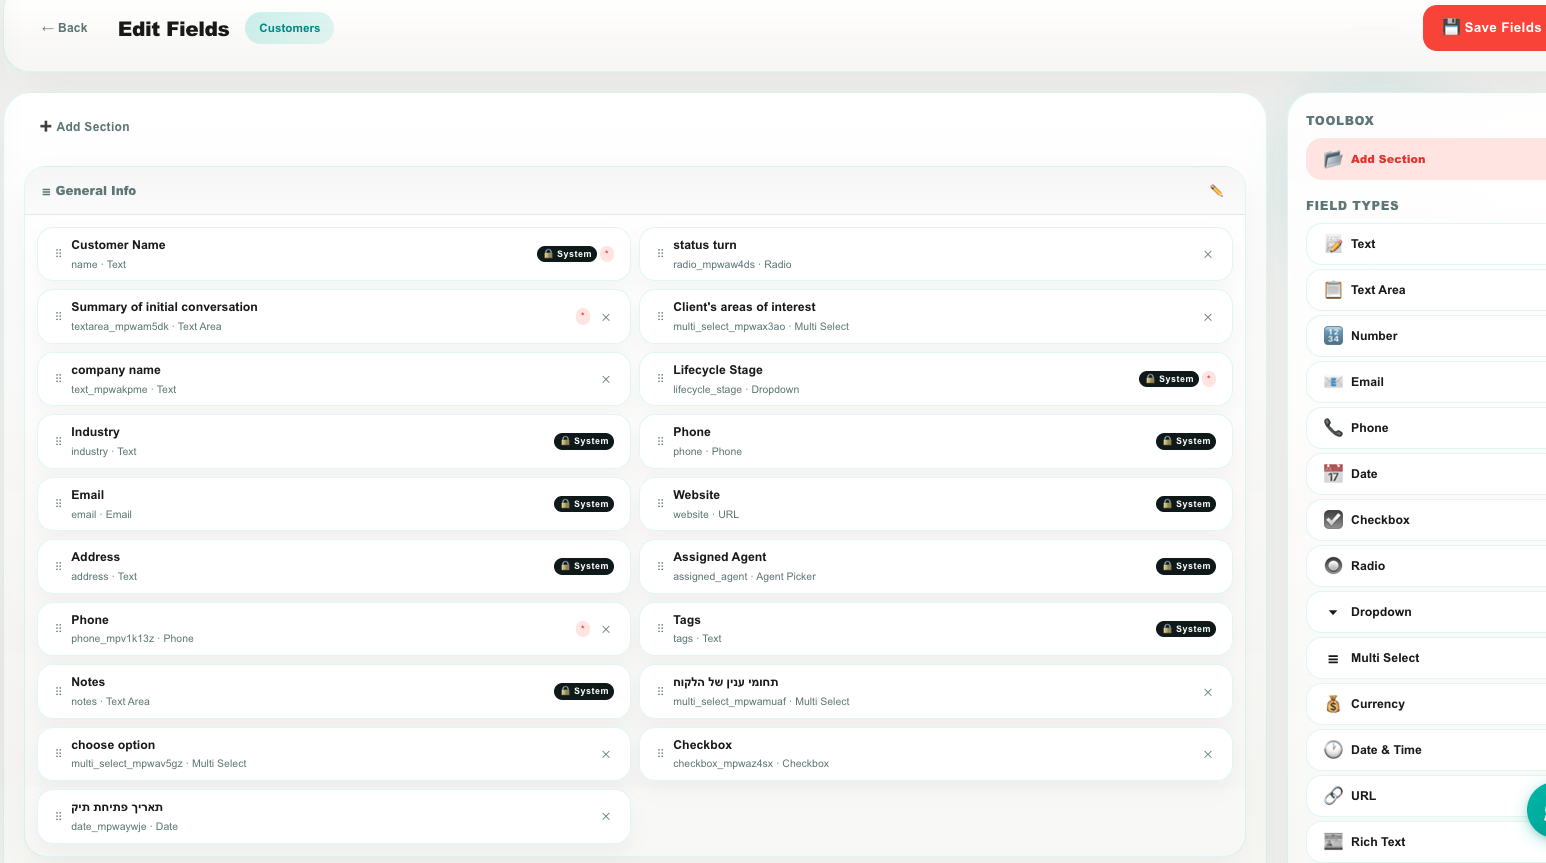This screenshot has width=1546, height=863.
Task: Delete the date_mpwaywje Date field
Action: click(x=606, y=817)
